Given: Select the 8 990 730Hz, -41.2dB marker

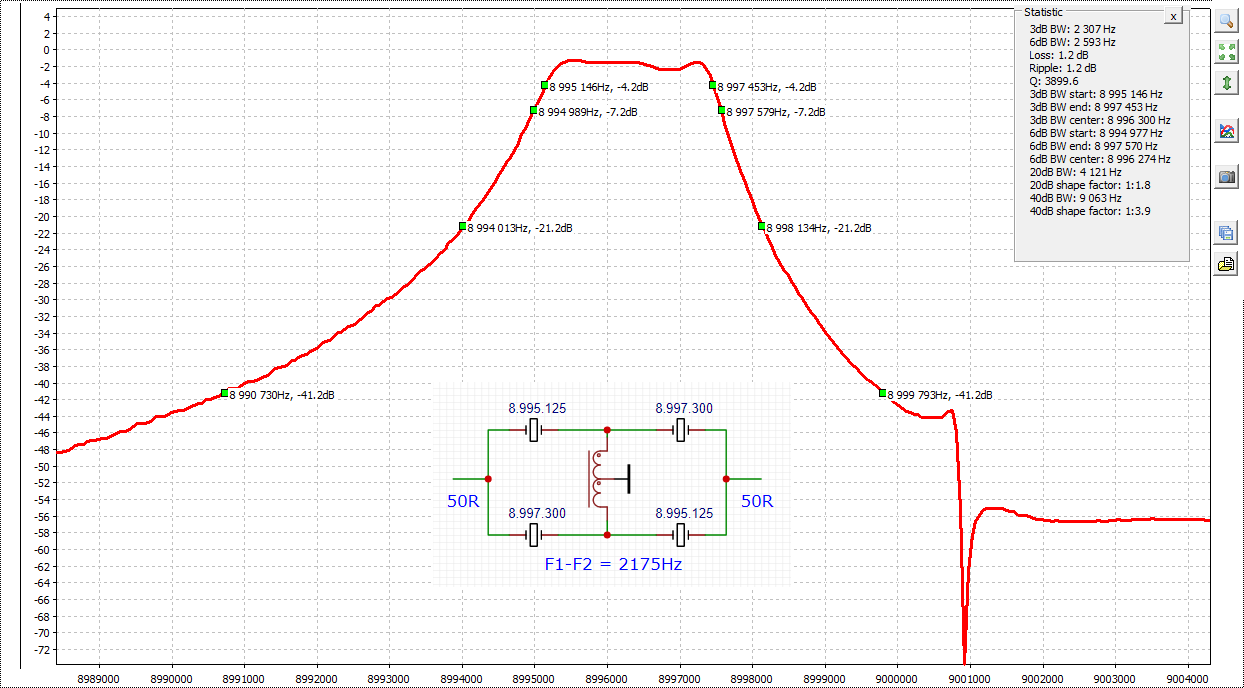Looking at the screenshot, I should click(x=224, y=393).
